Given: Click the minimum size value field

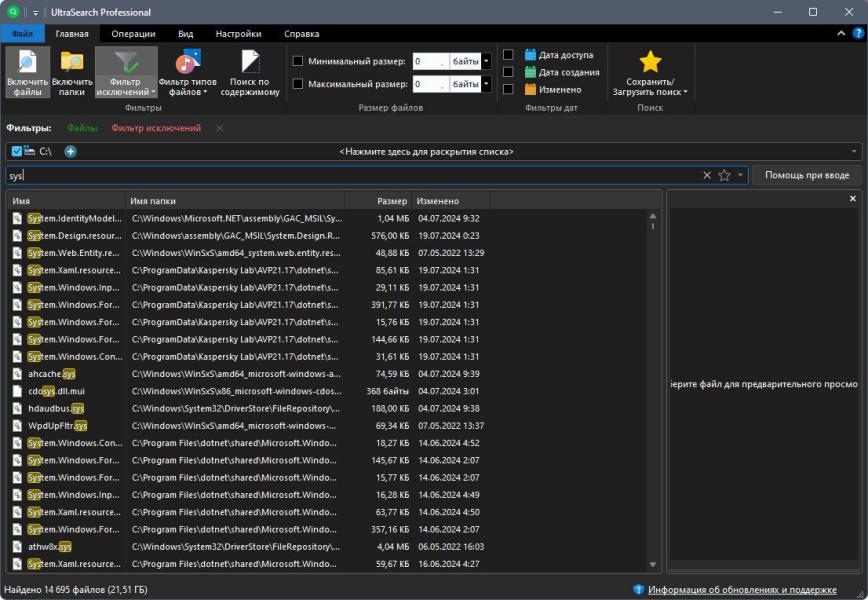Looking at the screenshot, I should click(x=431, y=61).
